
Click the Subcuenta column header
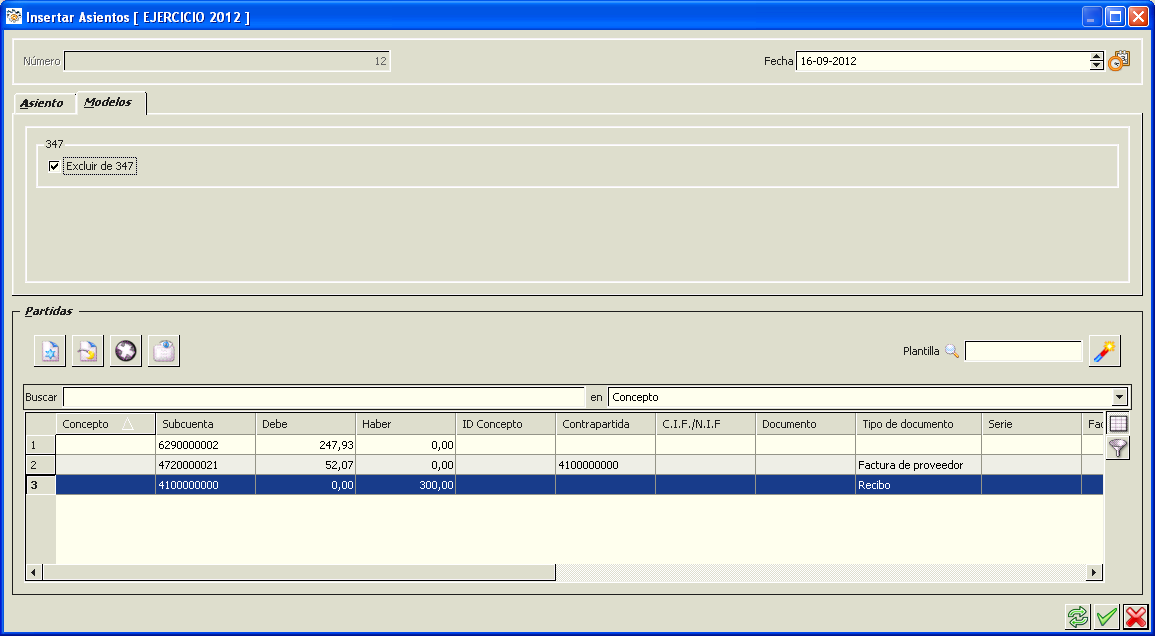206,424
